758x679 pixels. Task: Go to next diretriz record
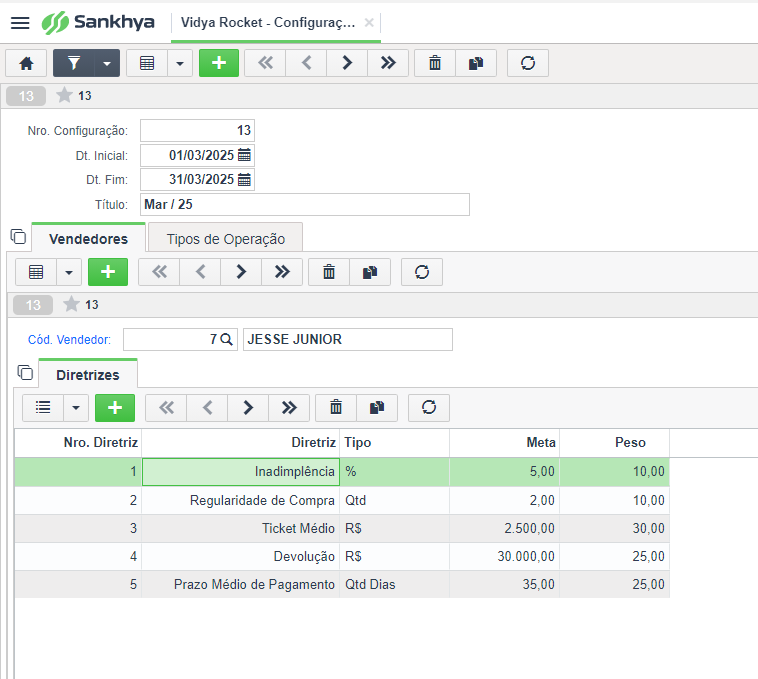click(248, 408)
